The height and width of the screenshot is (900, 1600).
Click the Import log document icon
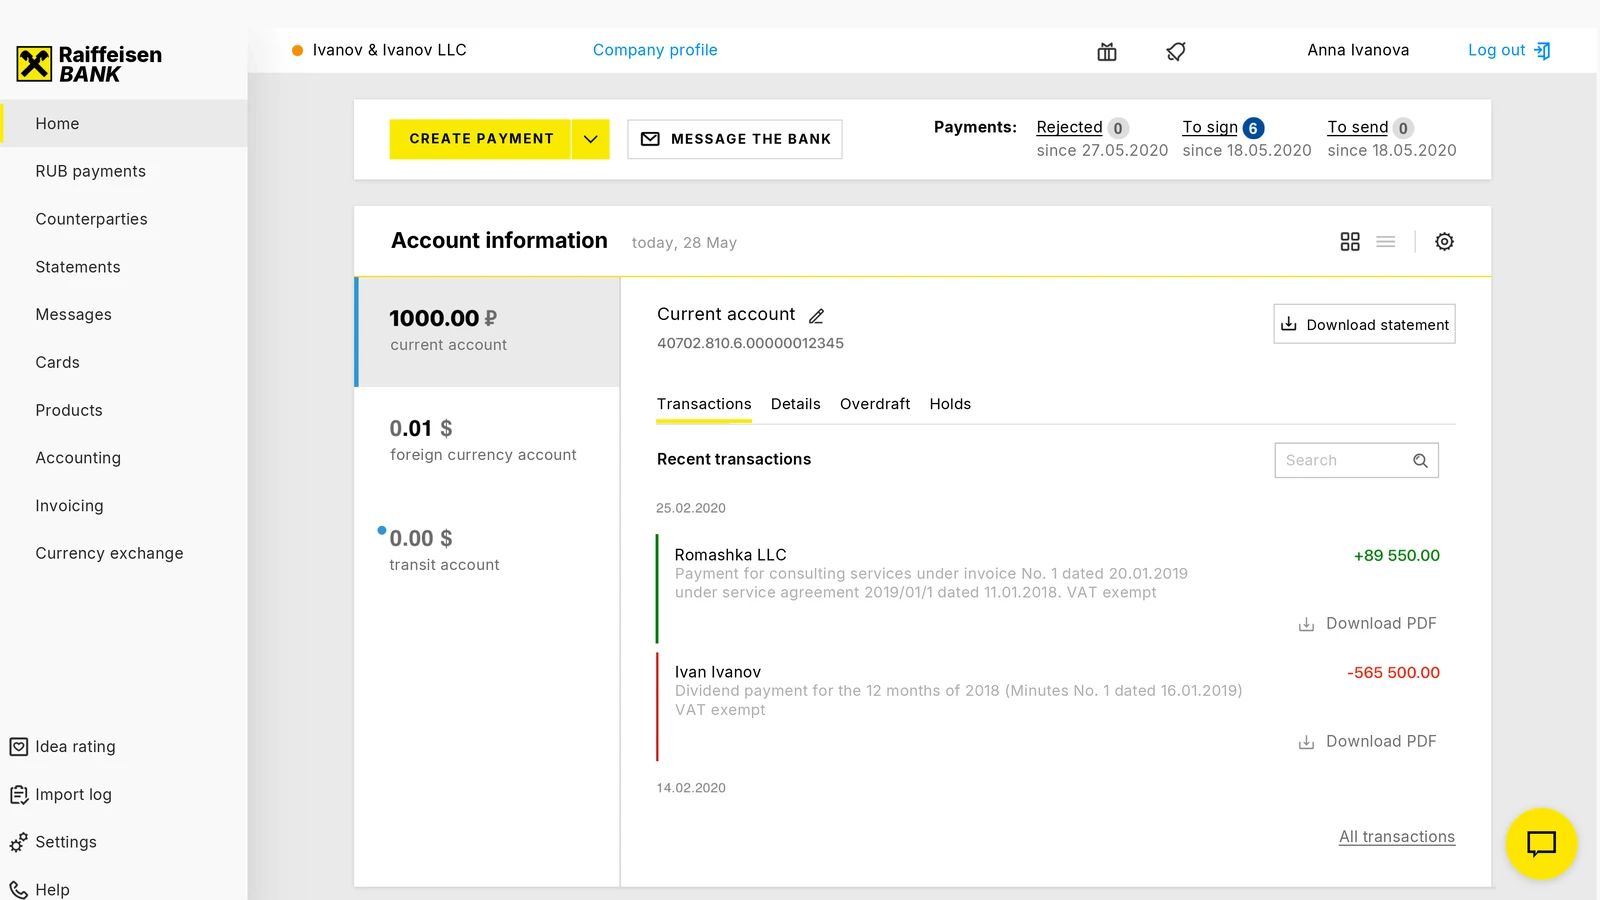19,795
